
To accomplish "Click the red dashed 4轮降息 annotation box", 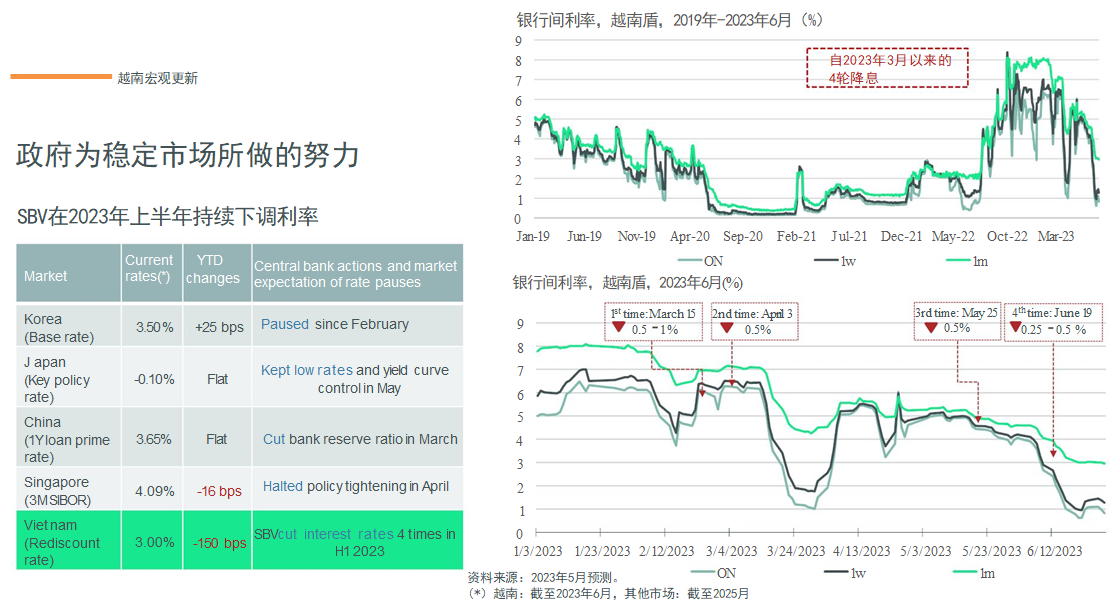I will point(888,68).
